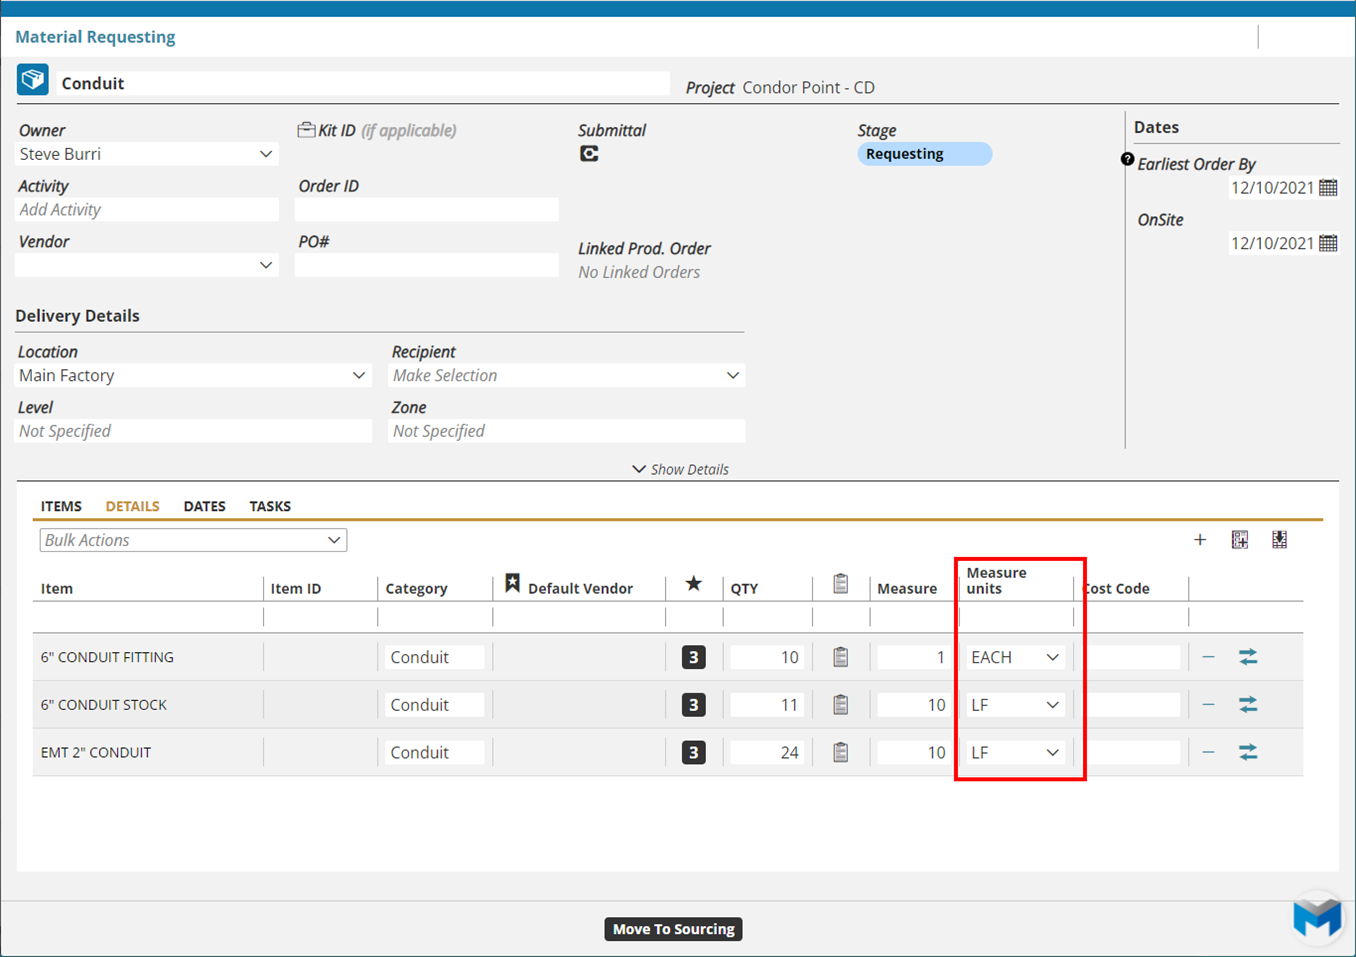Click the Move To Sourcing button
Viewport: 1356px width, 957px height.
[x=673, y=929]
